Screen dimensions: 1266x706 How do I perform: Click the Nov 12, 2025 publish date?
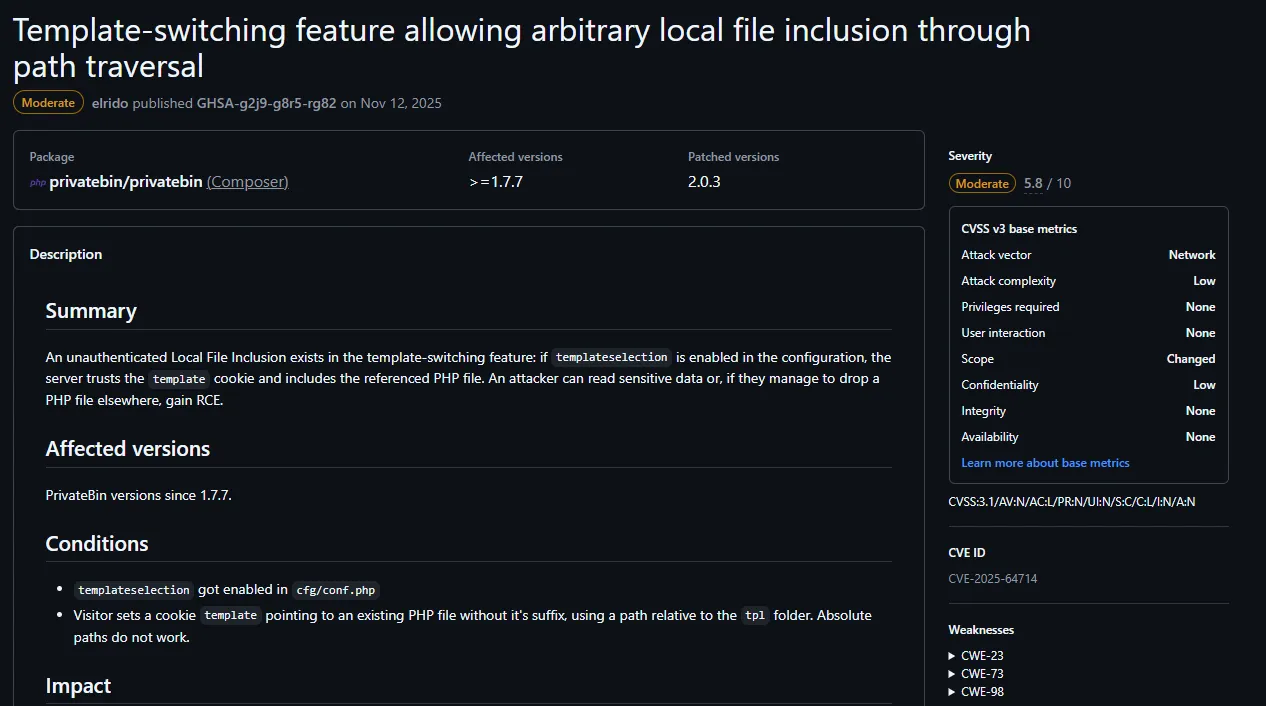[x=401, y=103]
